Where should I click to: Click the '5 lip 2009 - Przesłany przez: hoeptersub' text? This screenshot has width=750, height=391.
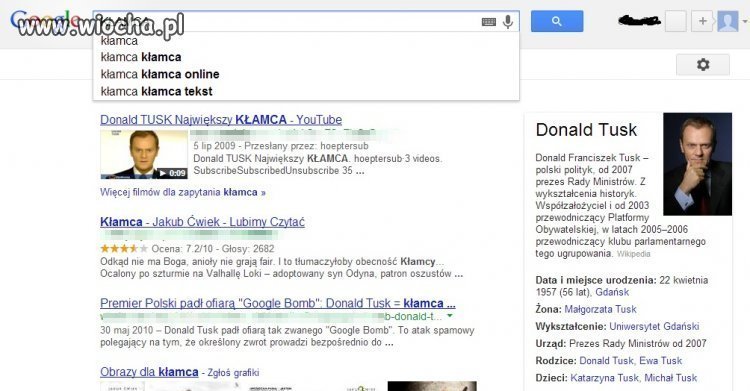[x=281, y=145]
